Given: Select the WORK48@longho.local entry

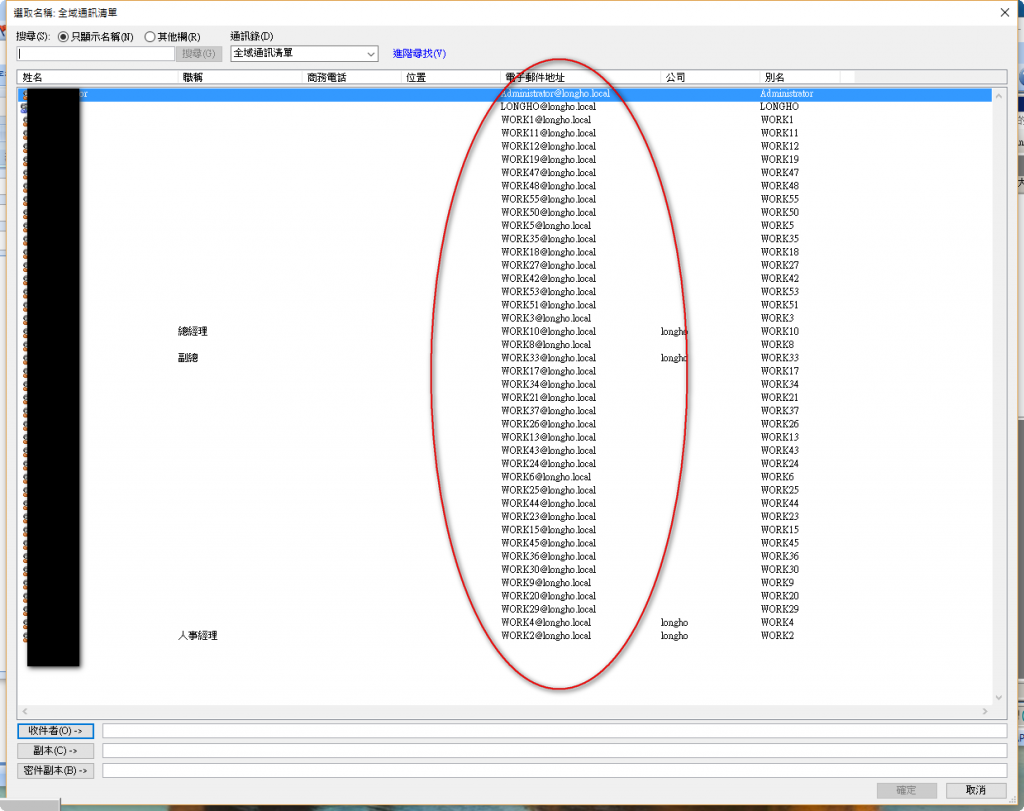Looking at the screenshot, I should 549,186.
